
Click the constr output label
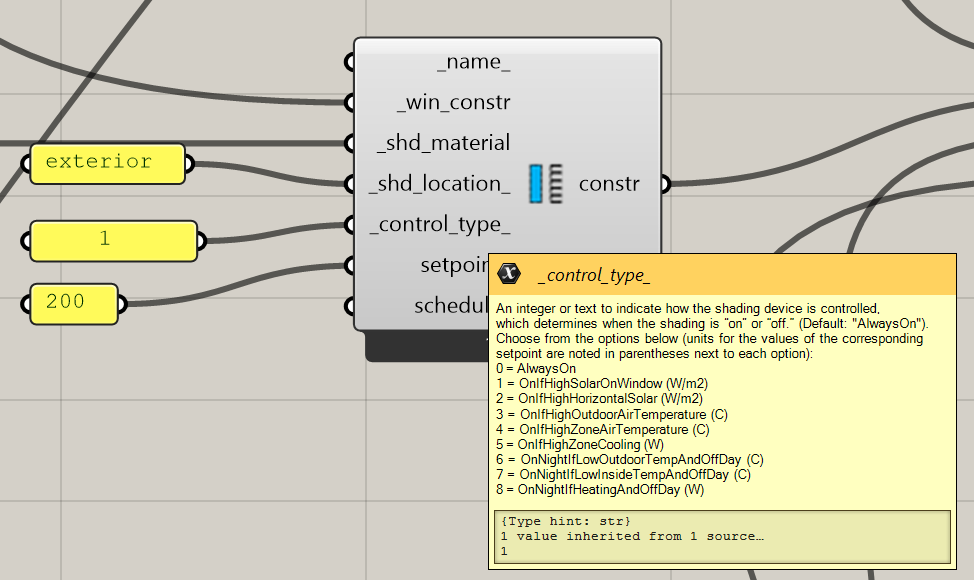pyautogui.click(x=608, y=184)
